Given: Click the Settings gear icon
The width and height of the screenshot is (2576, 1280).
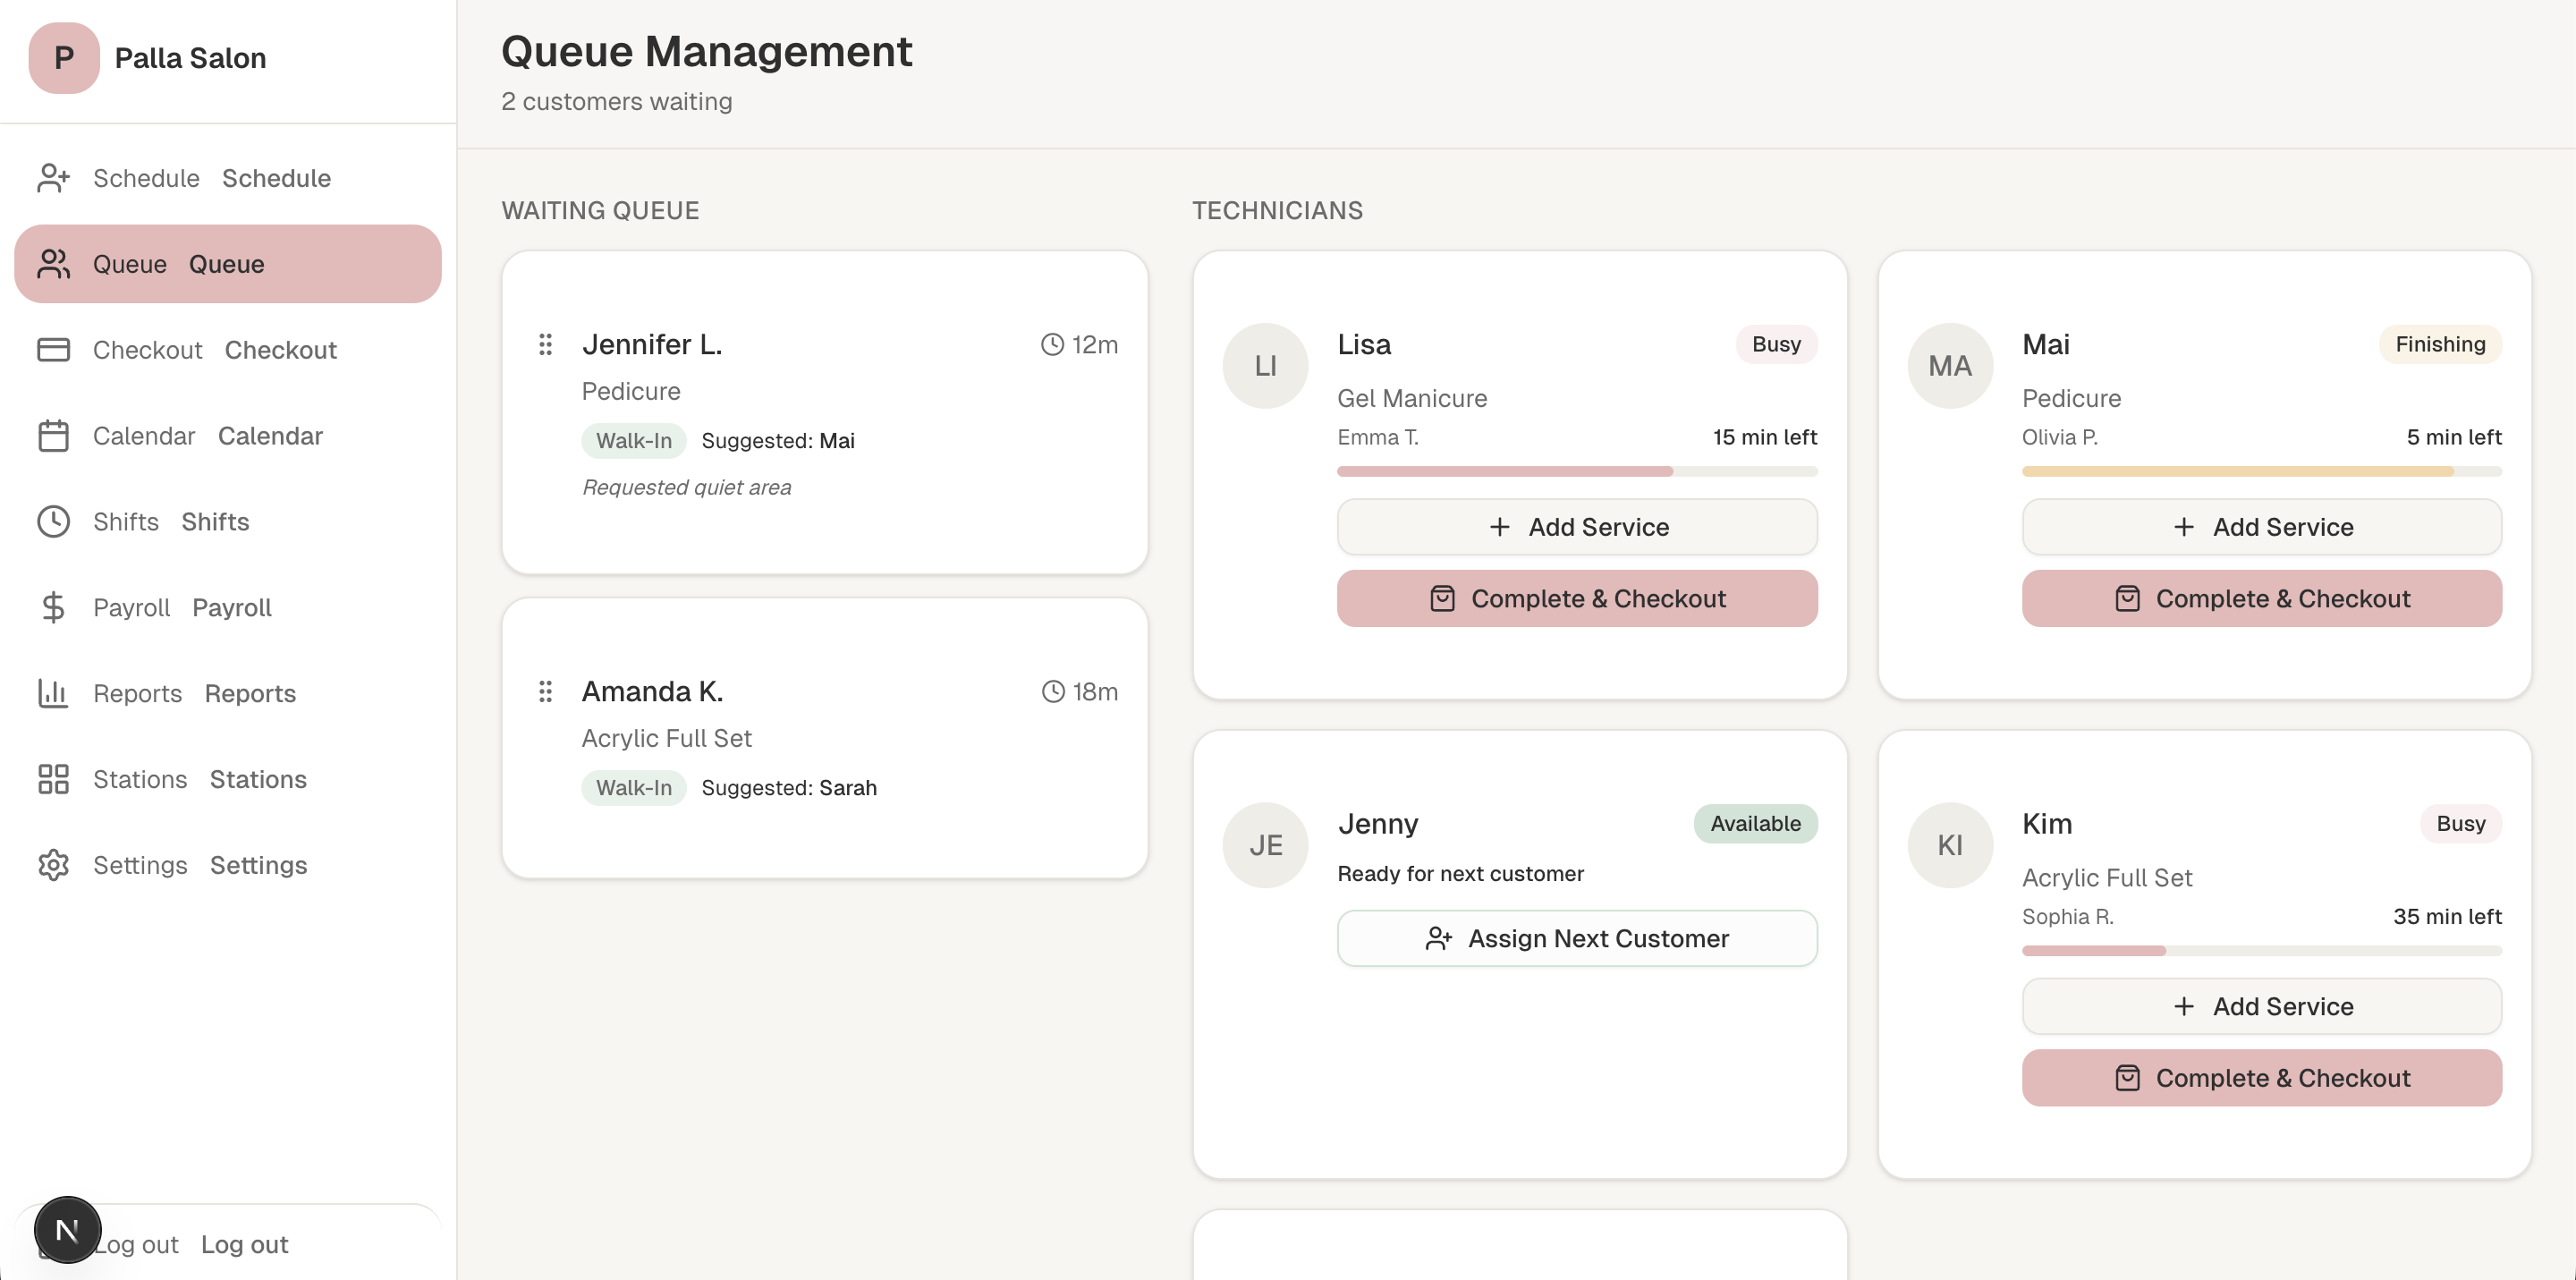Looking at the screenshot, I should [x=53, y=865].
